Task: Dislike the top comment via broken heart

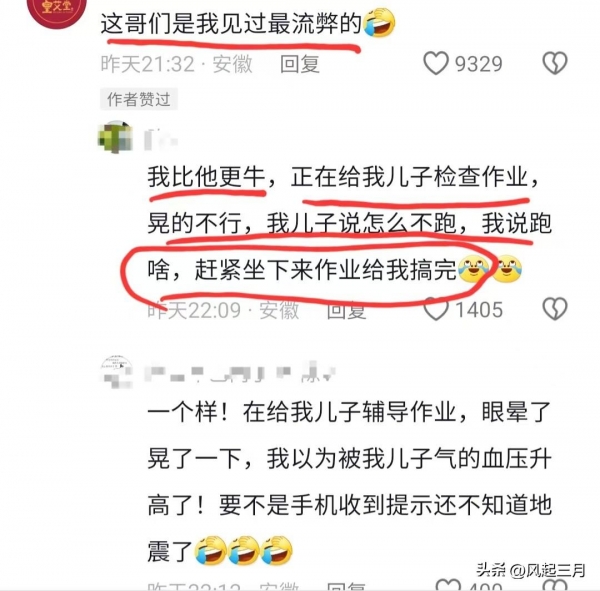Action: point(555,63)
